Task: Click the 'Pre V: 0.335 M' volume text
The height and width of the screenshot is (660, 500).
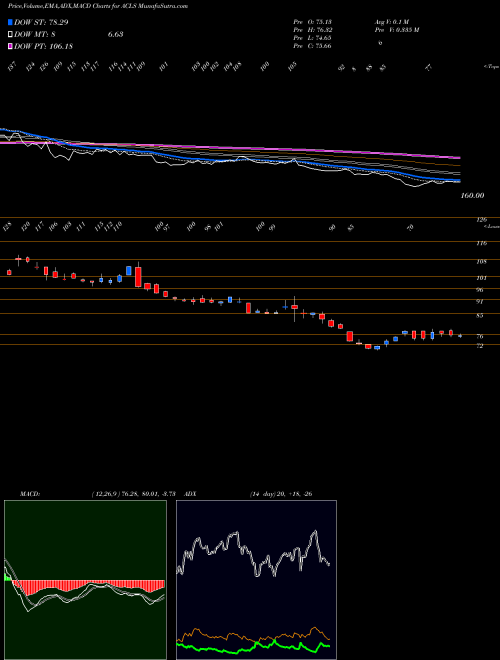Action: click(x=397, y=29)
